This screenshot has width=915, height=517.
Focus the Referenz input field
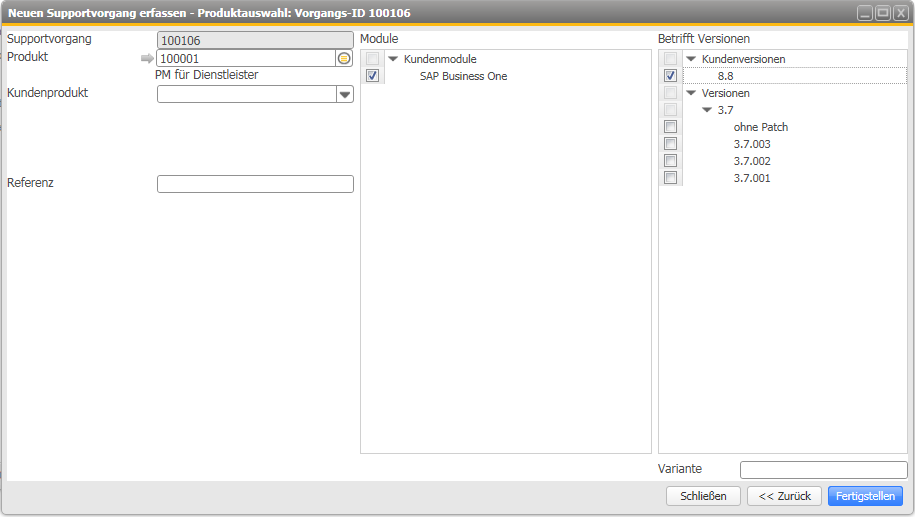[x=255, y=184]
